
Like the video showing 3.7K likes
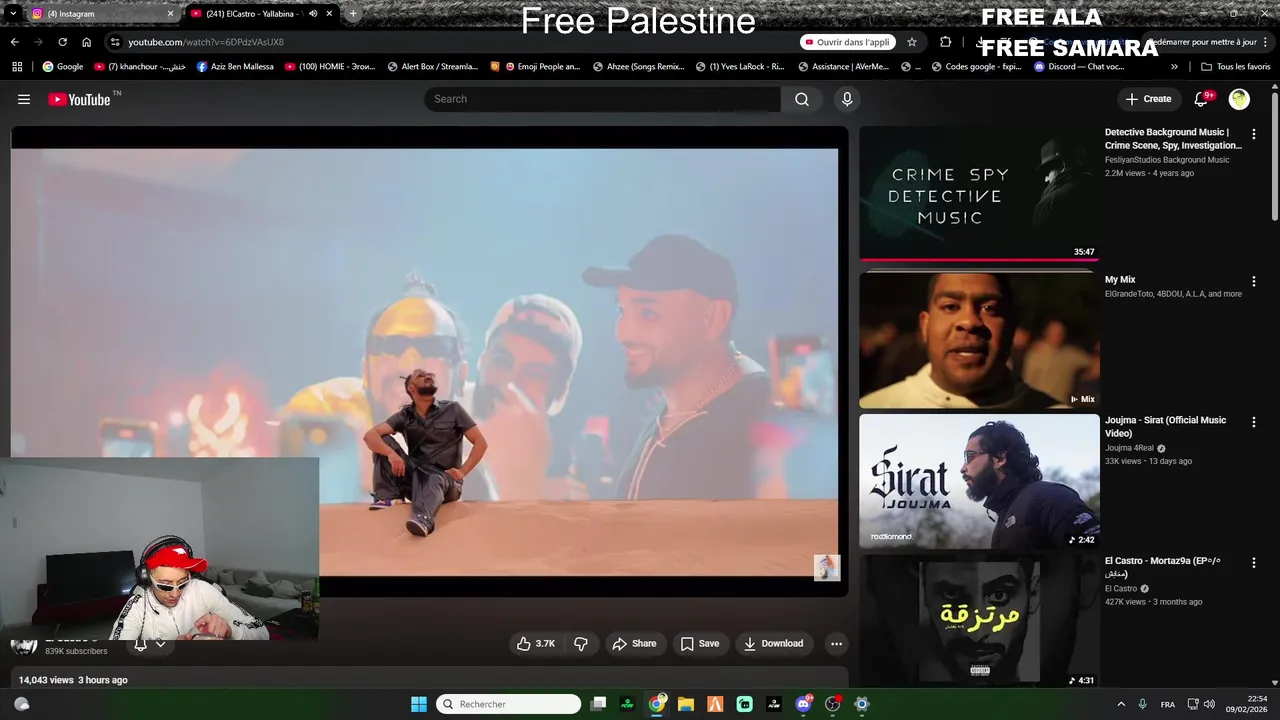(535, 644)
